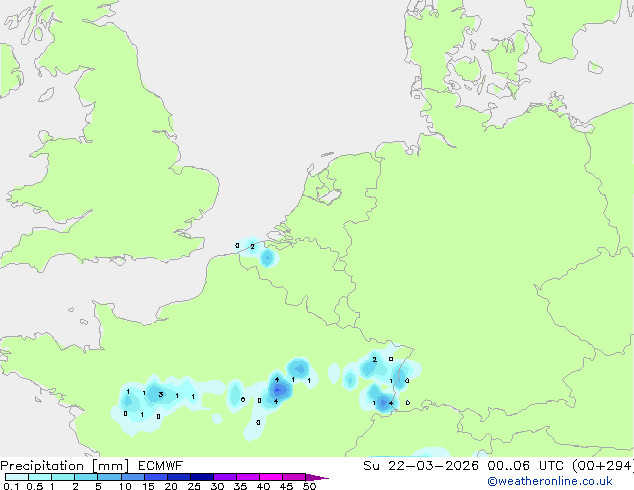The image size is (634, 490).
Task: Click the '0.5' legend scale label
Action: [x=34, y=486]
